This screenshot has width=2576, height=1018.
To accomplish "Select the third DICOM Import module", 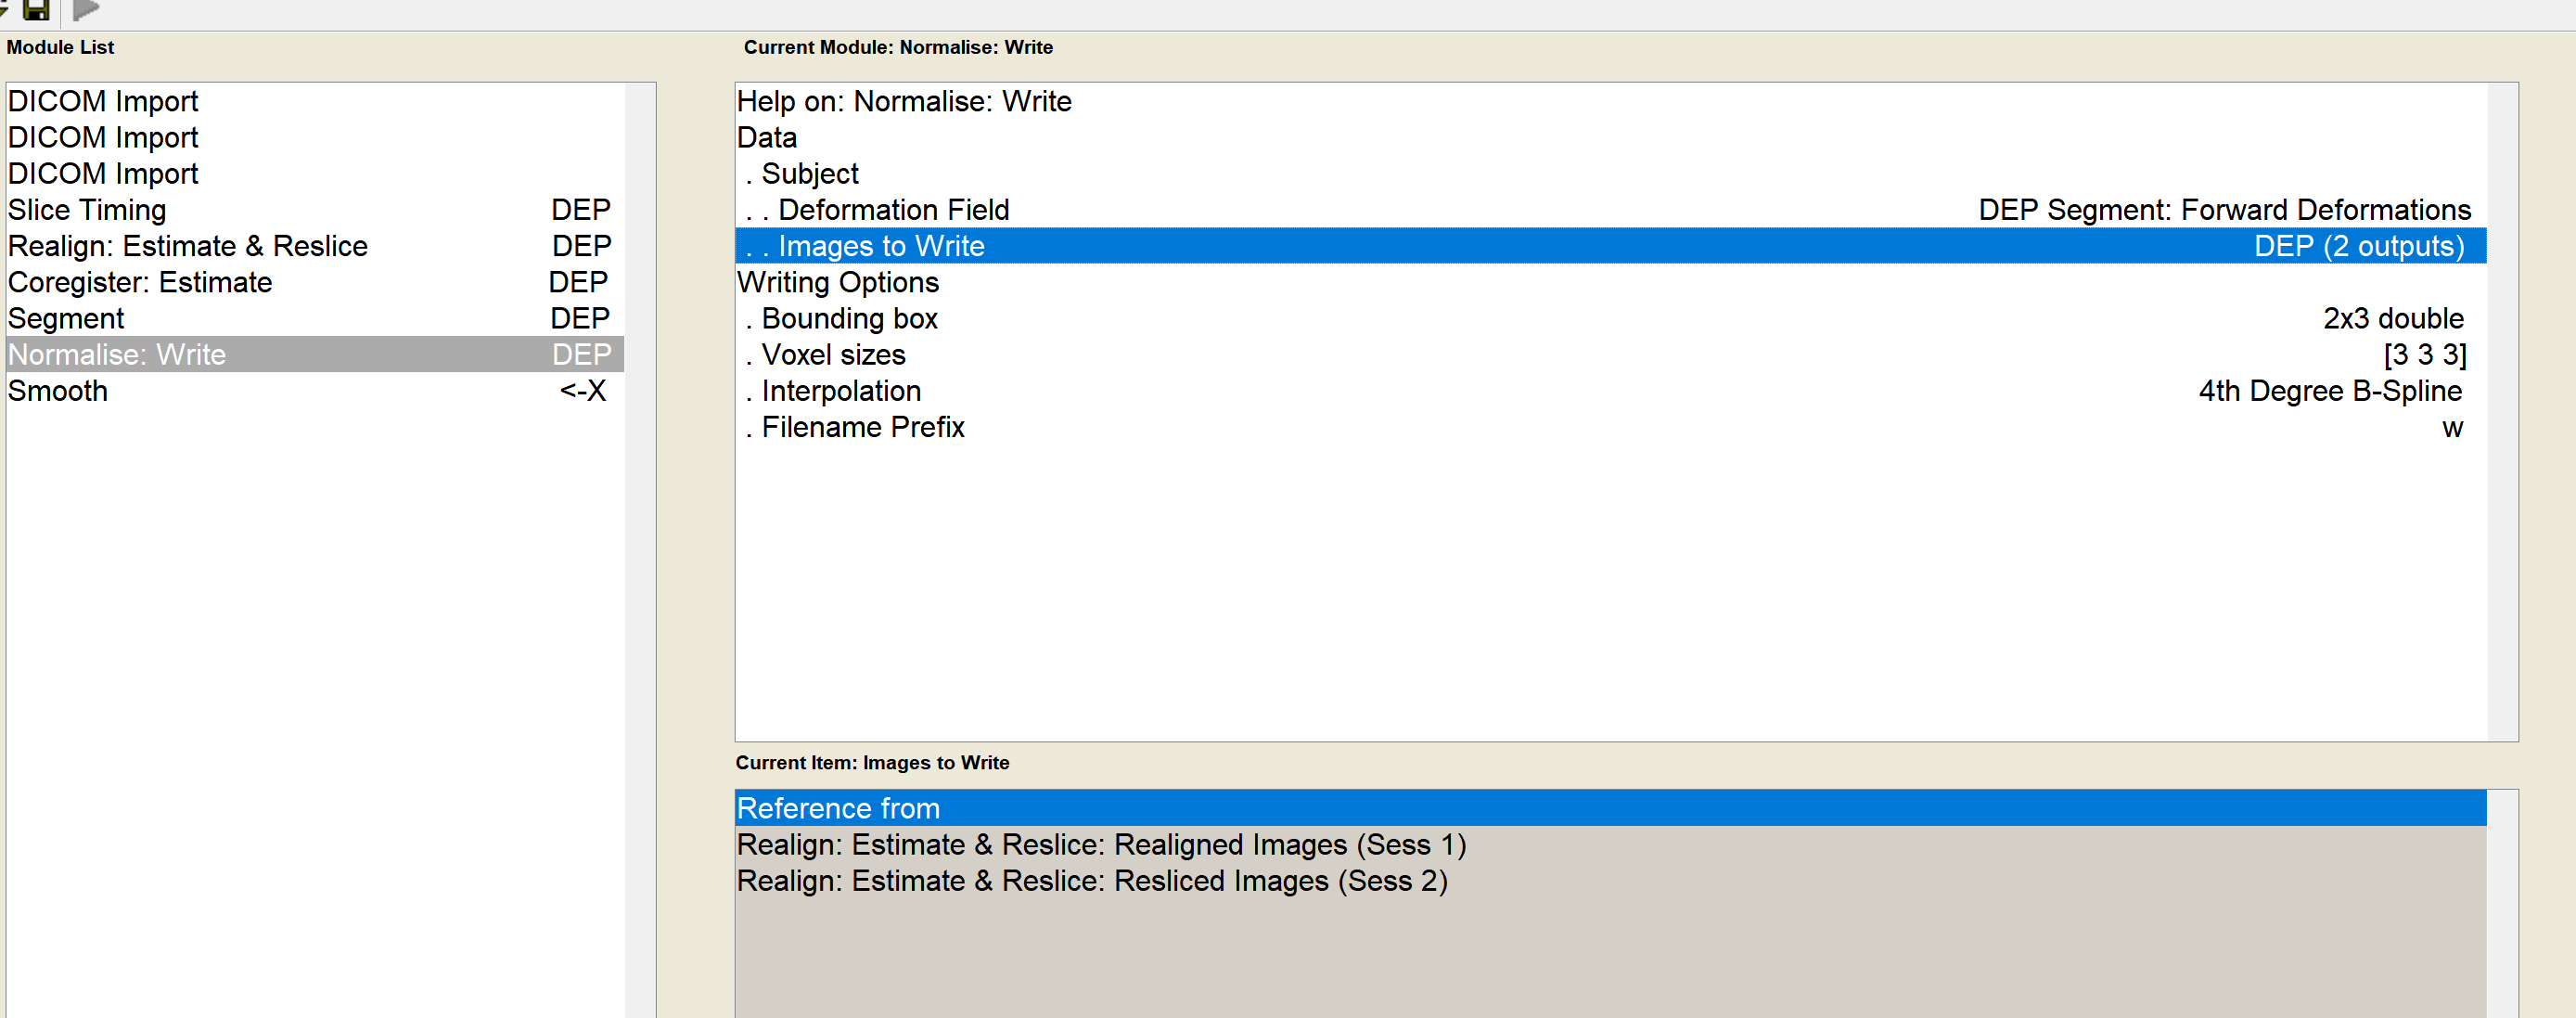I will 315,173.
